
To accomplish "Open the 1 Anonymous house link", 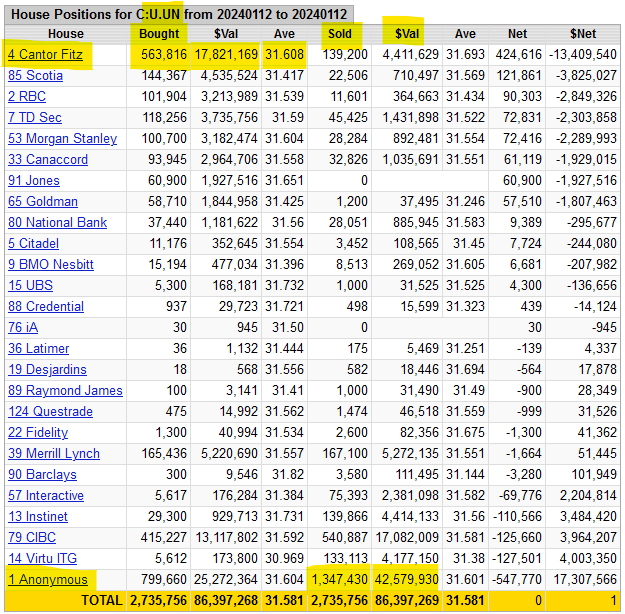I will [x=48, y=580].
